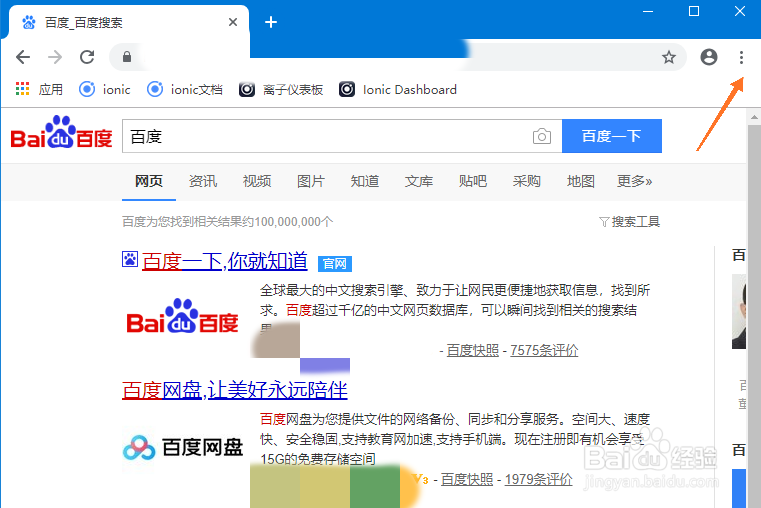This screenshot has width=761, height=508.
Task: Switch to the 采购 tab
Action: tap(527, 181)
